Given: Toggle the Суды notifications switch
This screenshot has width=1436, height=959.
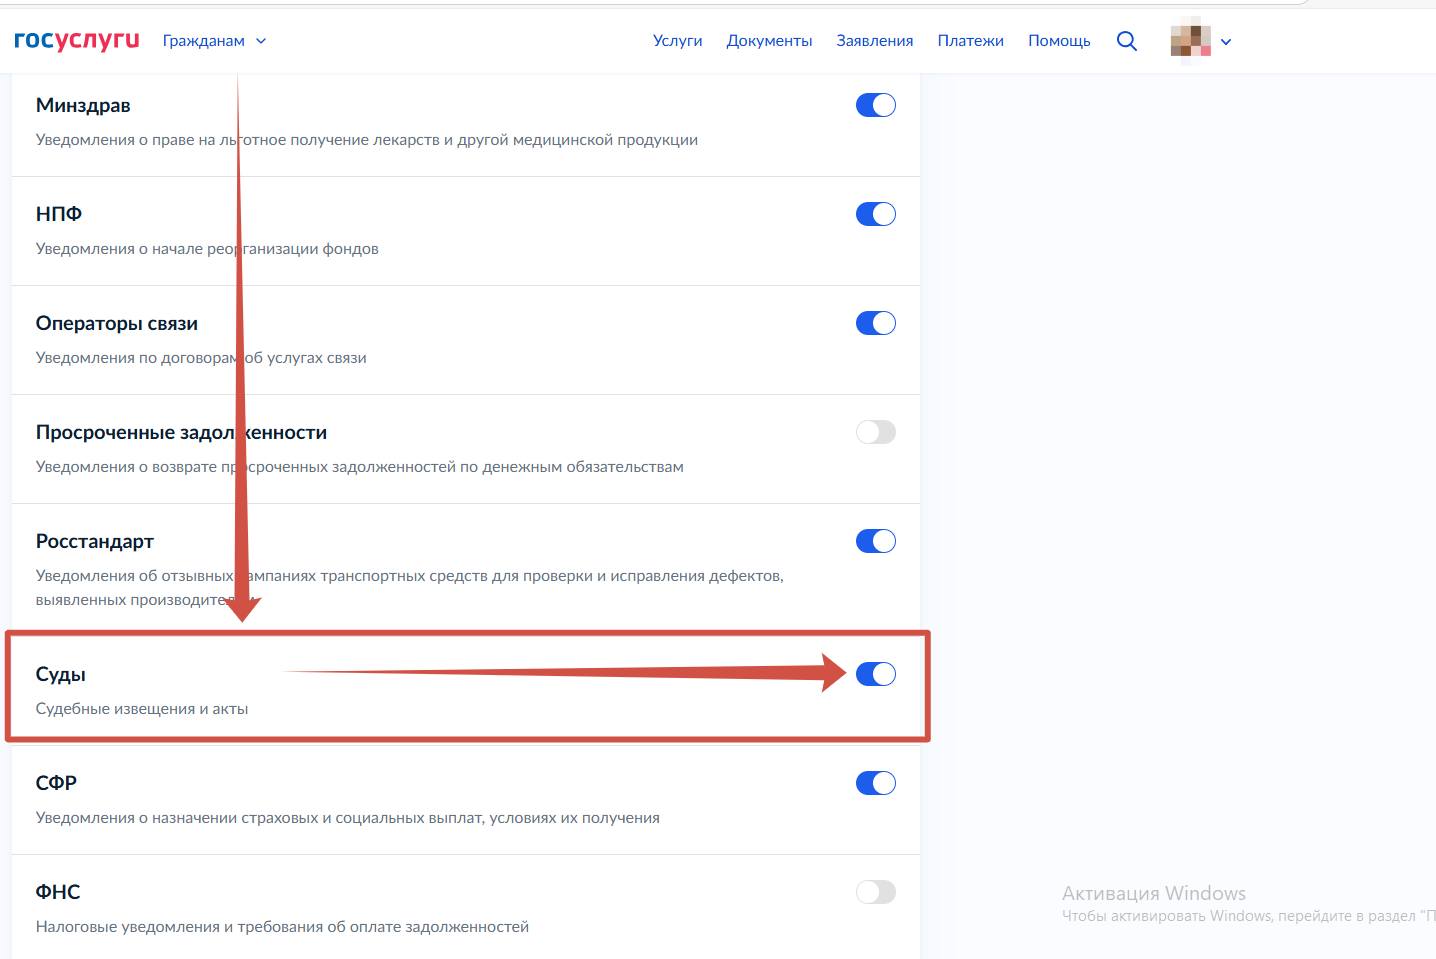Looking at the screenshot, I should (875, 674).
